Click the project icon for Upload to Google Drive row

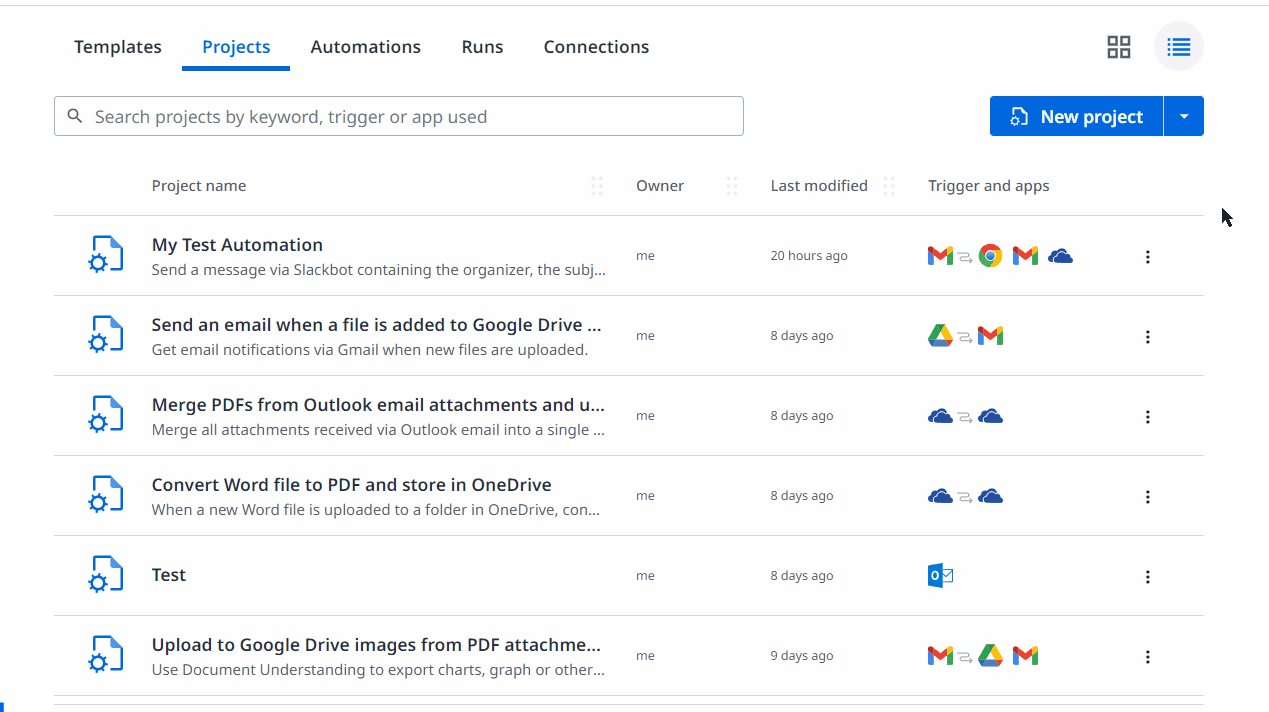click(x=106, y=655)
